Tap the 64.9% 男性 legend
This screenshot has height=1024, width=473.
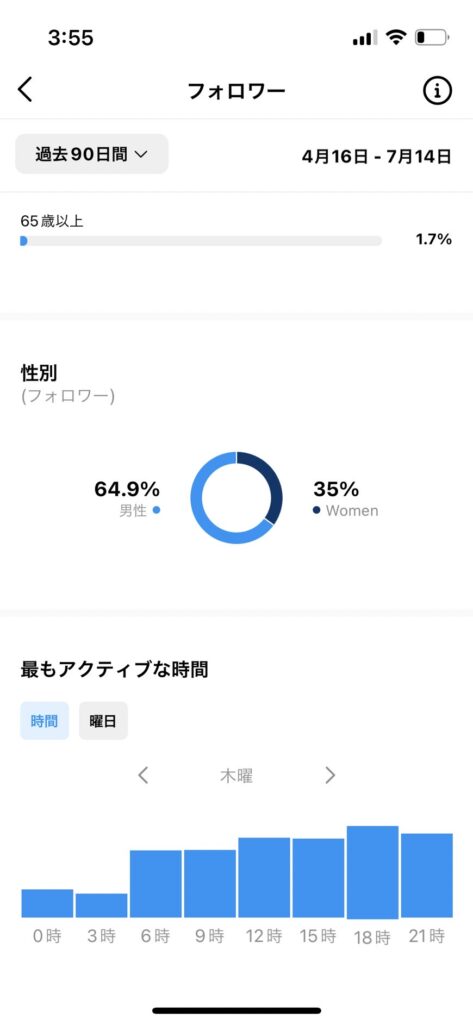pyautogui.click(x=127, y=499)
